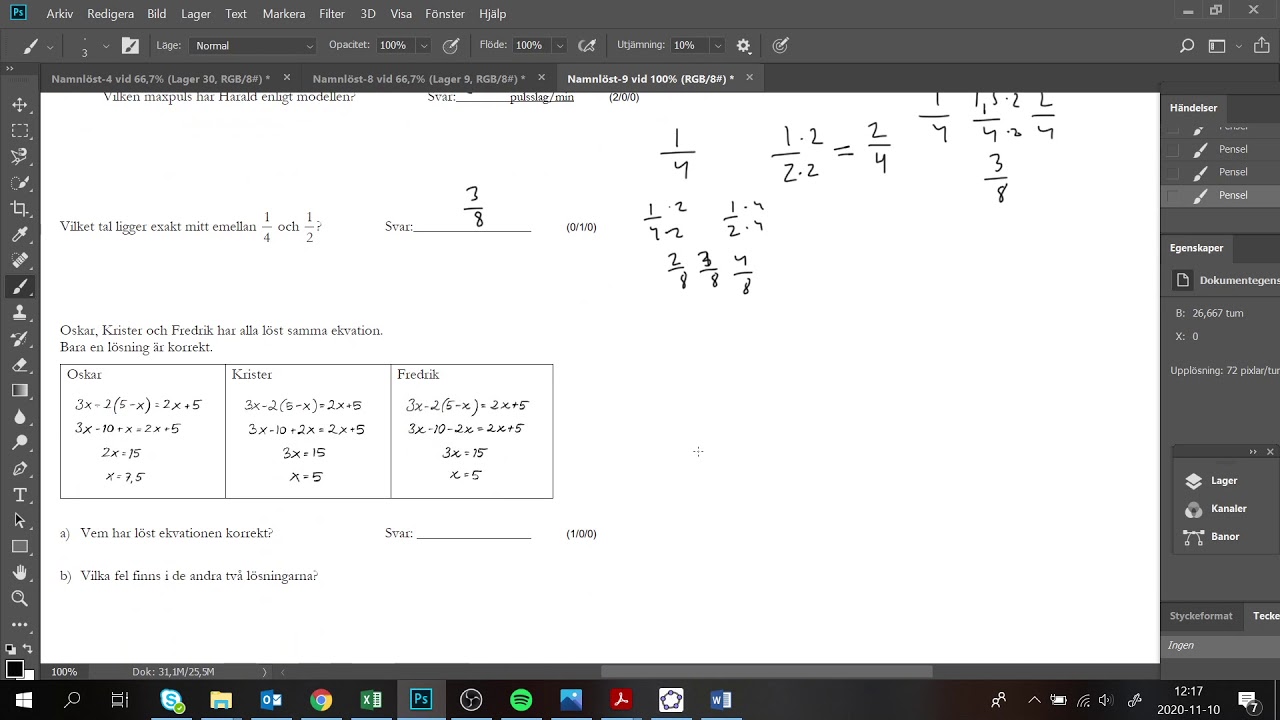Toggle history state checkbox on second-last Pensel row
The width and height of the screenshot is (1280, 720).
(x=1173, y=173)
